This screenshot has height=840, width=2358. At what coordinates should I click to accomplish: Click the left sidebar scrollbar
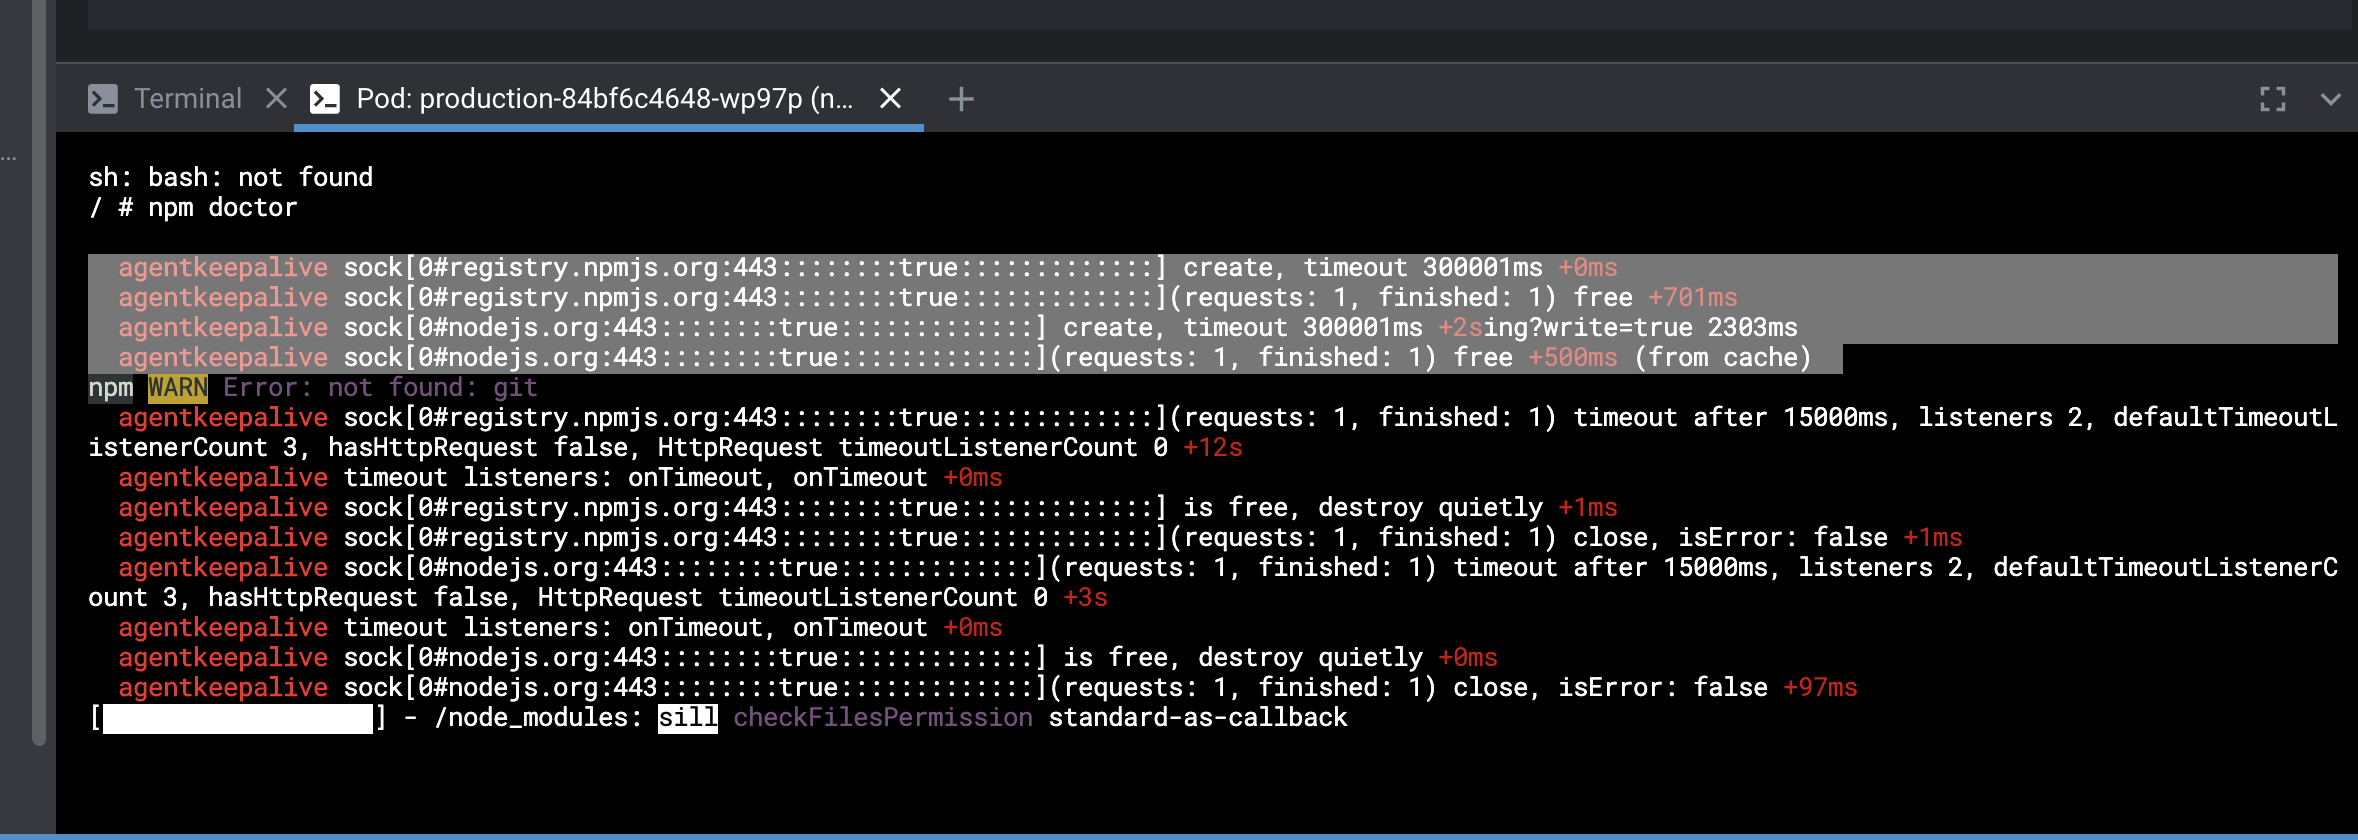pos(39,372)
